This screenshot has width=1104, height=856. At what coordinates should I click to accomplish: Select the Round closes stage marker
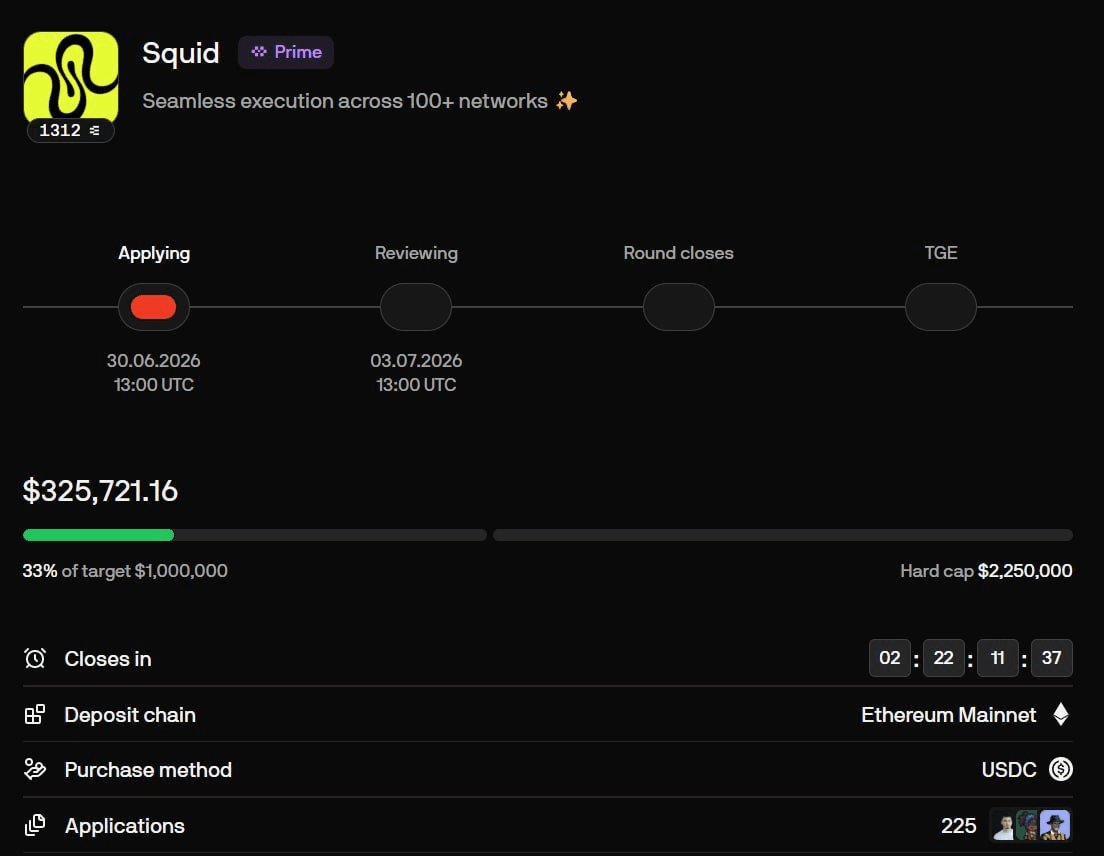[679, 307]
